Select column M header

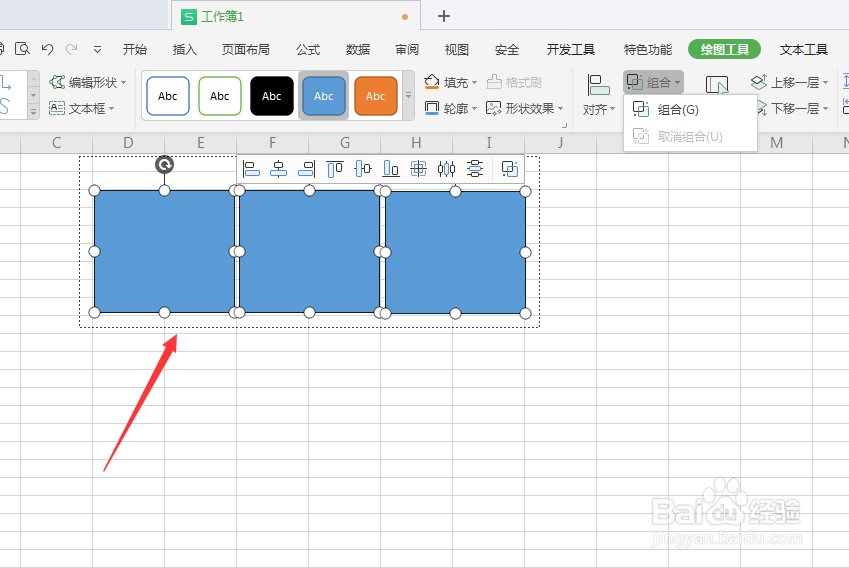point(776,143)
